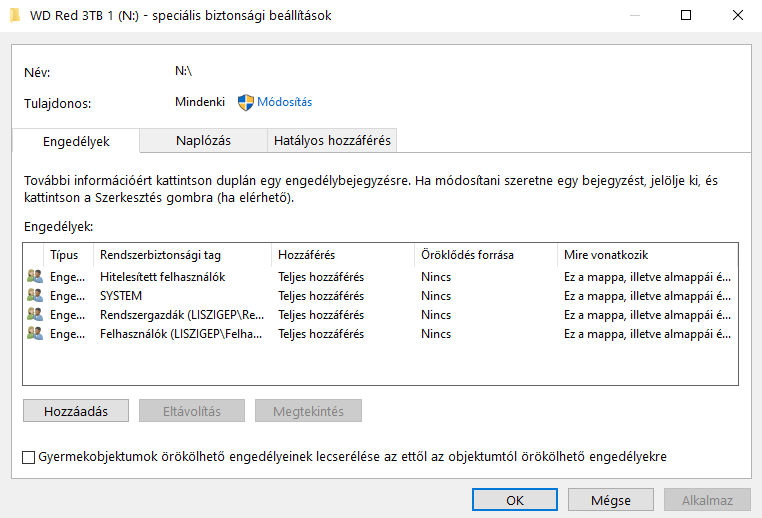Image resolution: width=762 pixels, height=518 pixels.
Task: Open the Hatályos hozzáférés tab
Action: coord(332,140)
